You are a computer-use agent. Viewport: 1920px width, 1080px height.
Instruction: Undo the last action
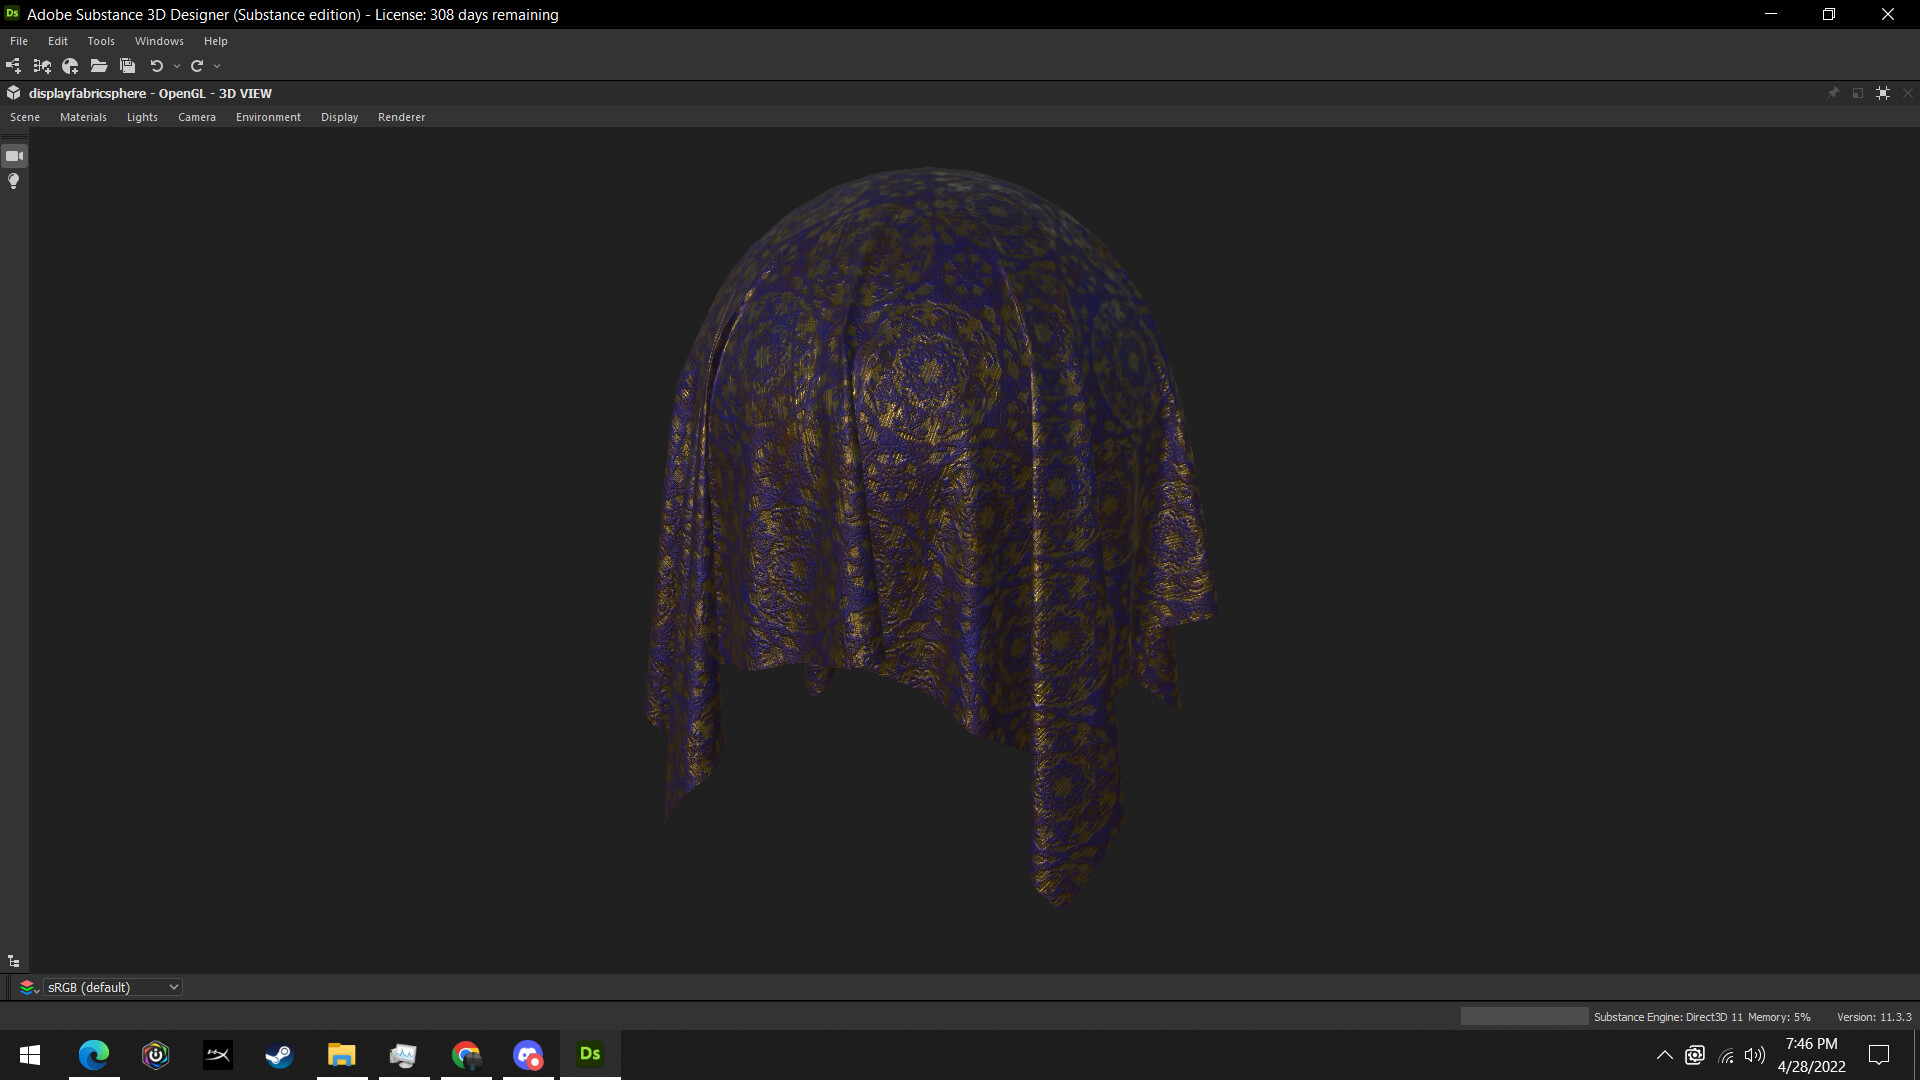tap(156, 65)
